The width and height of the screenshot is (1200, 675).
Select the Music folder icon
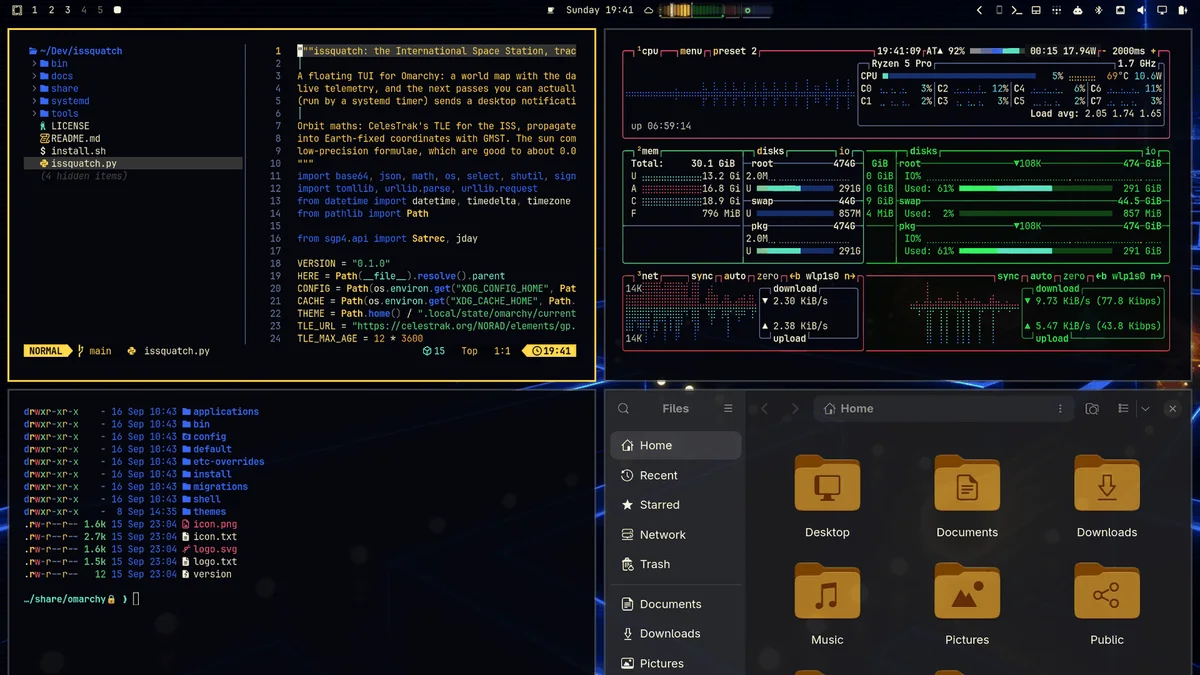(827, 591)
